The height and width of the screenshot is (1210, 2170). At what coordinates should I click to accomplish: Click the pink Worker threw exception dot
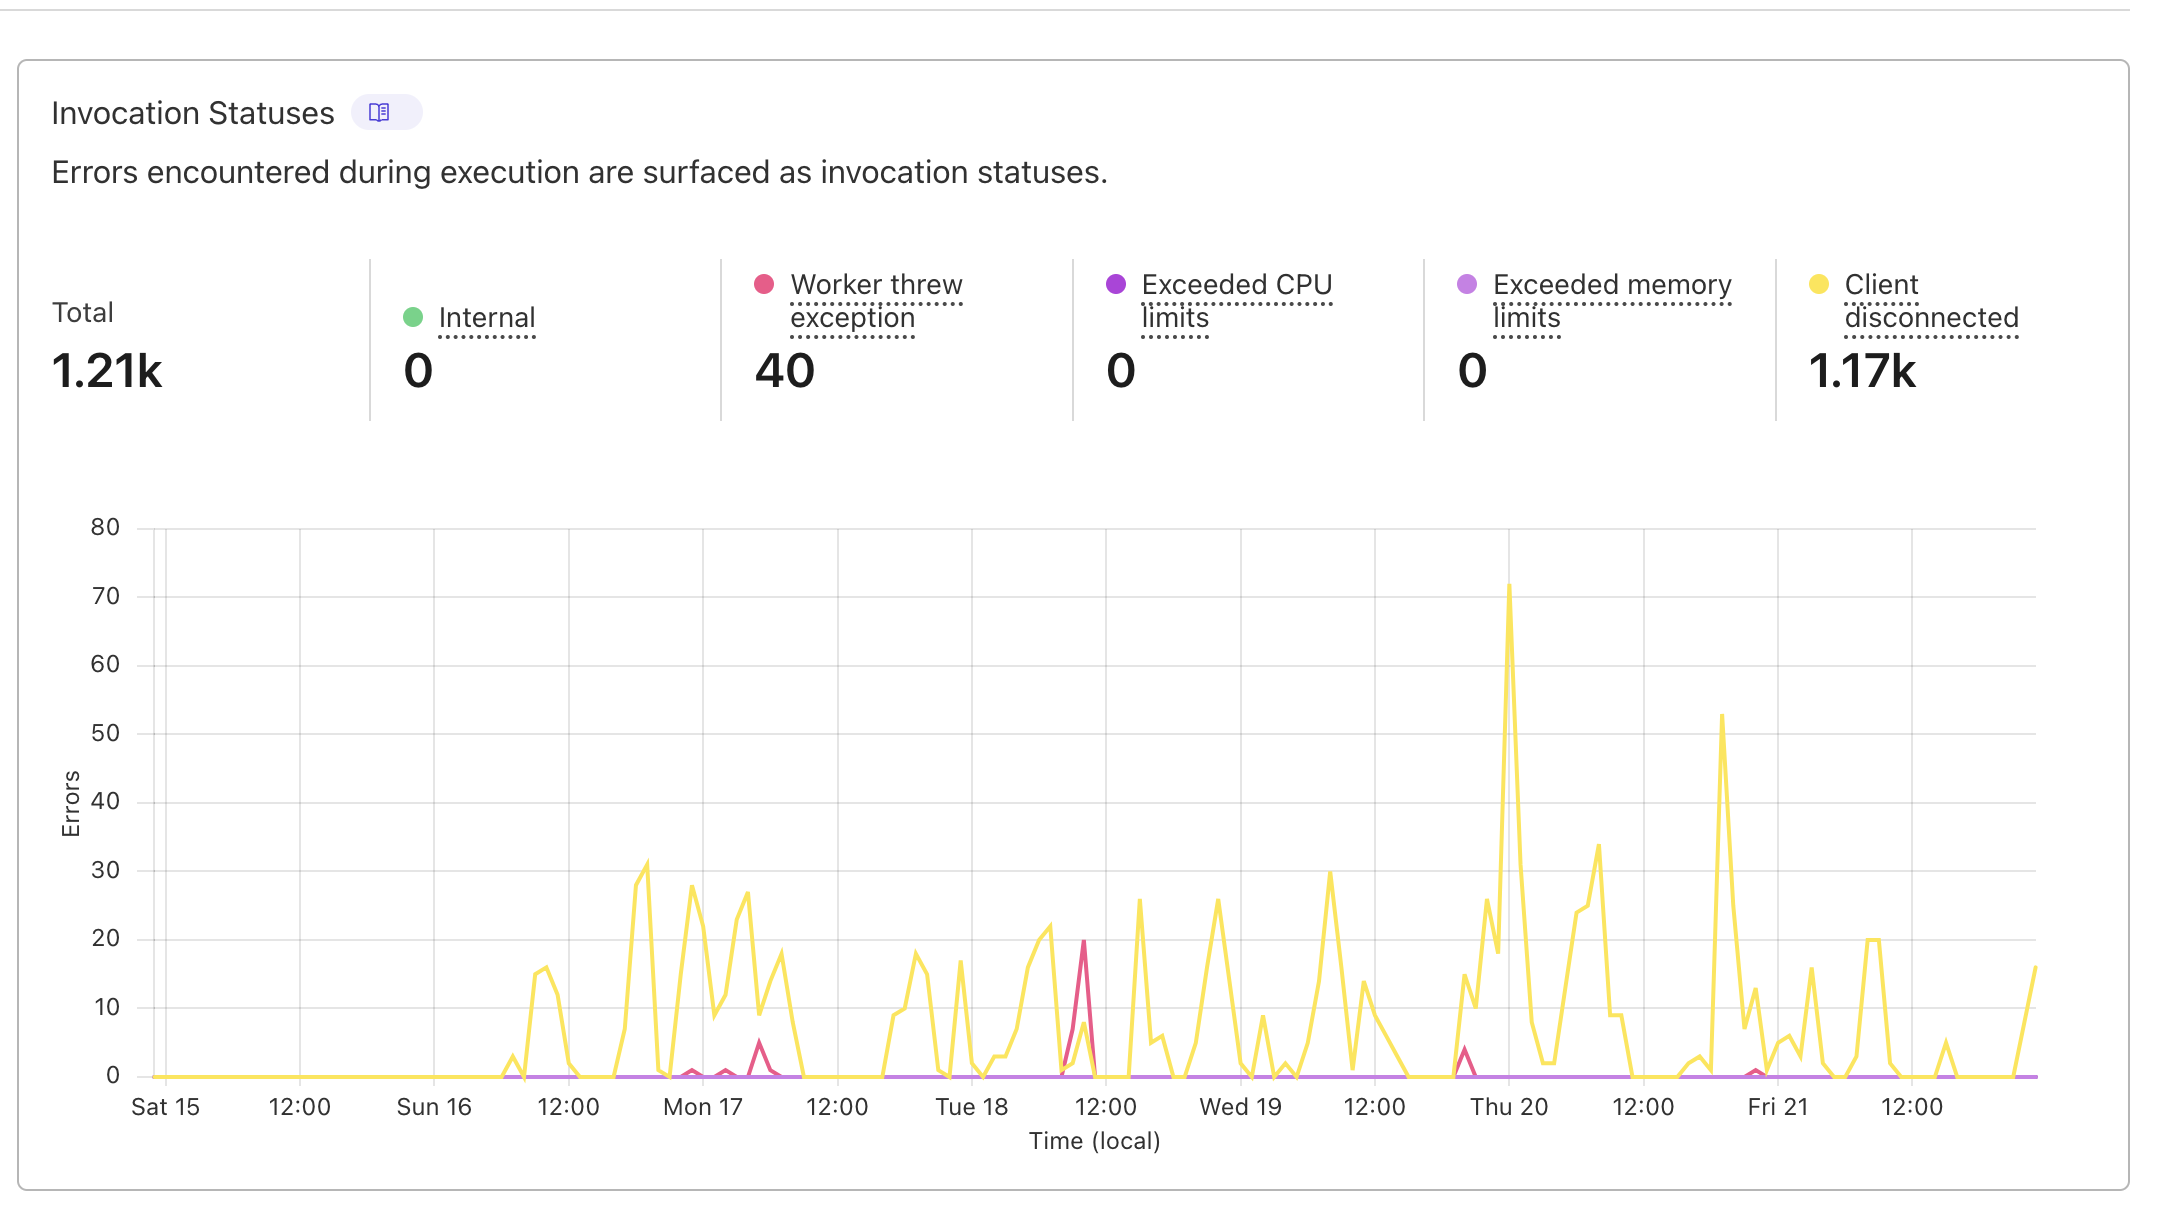763,282
